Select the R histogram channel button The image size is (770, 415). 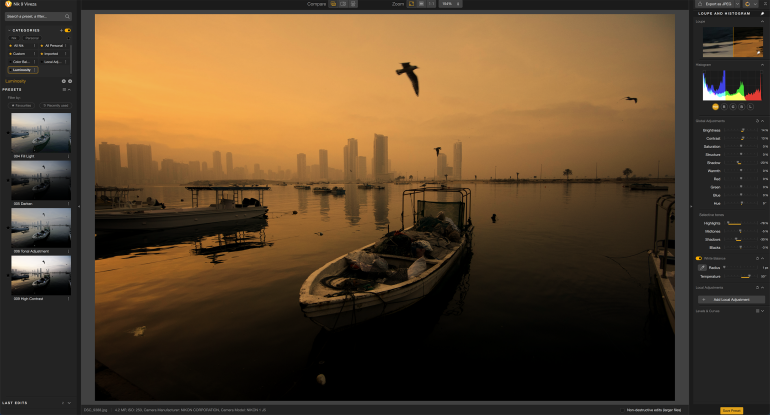[724, 107]
